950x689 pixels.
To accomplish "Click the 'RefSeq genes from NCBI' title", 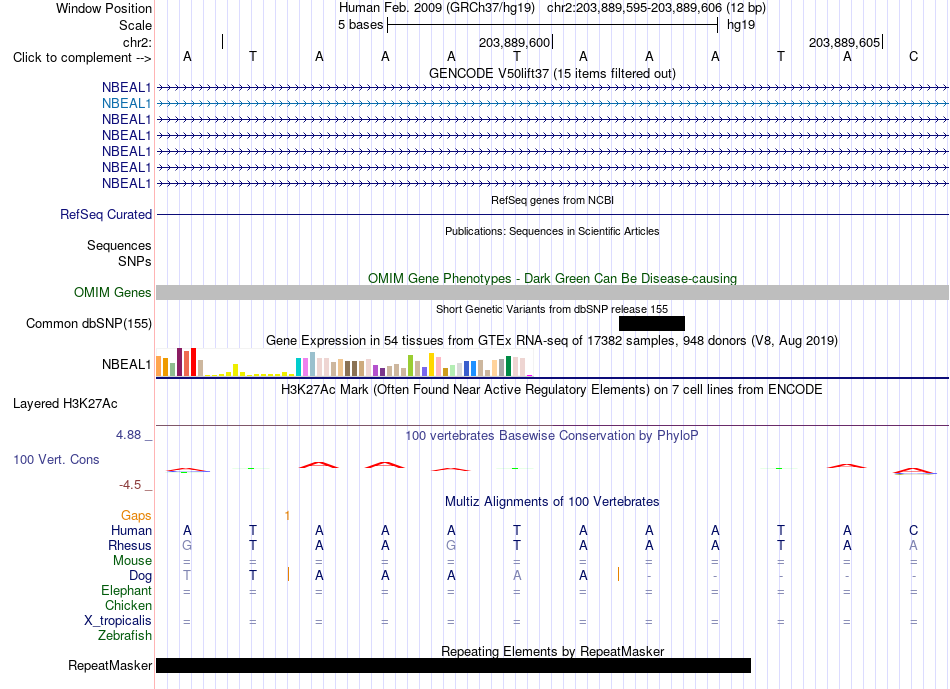I will 552,200.
